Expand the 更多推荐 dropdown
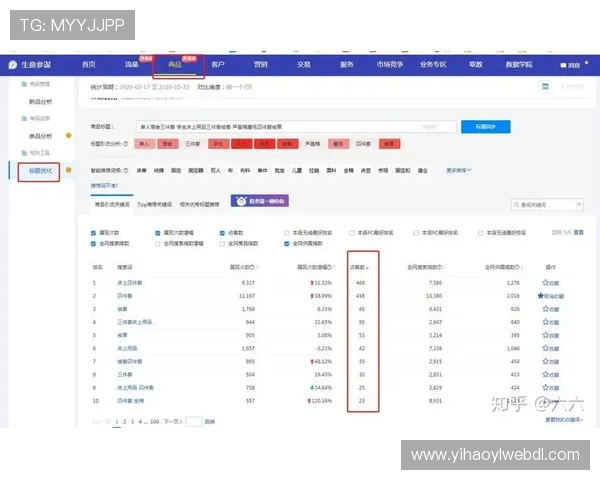This screenshot has width=600, height=480. (458, 170)
